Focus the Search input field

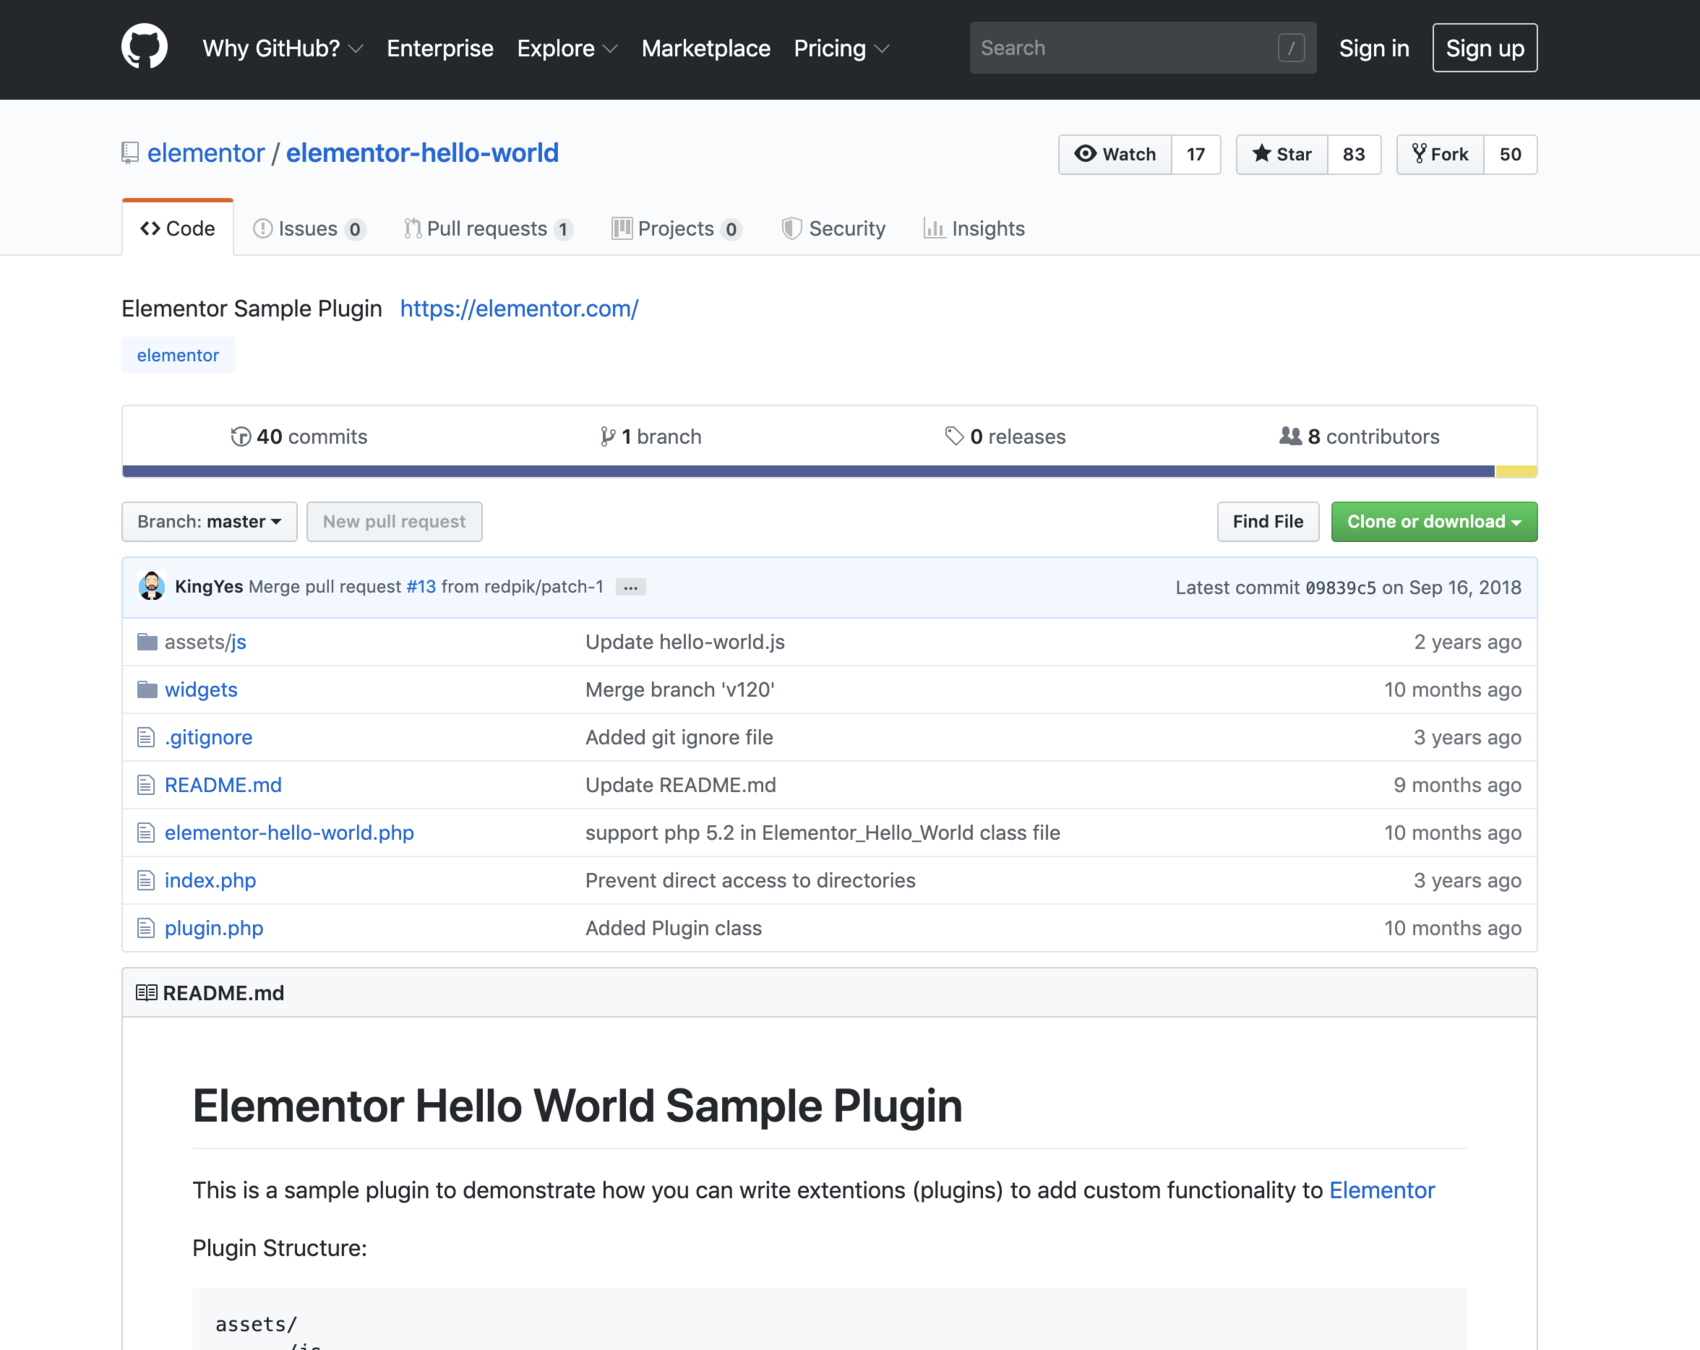click(1143, 48)
